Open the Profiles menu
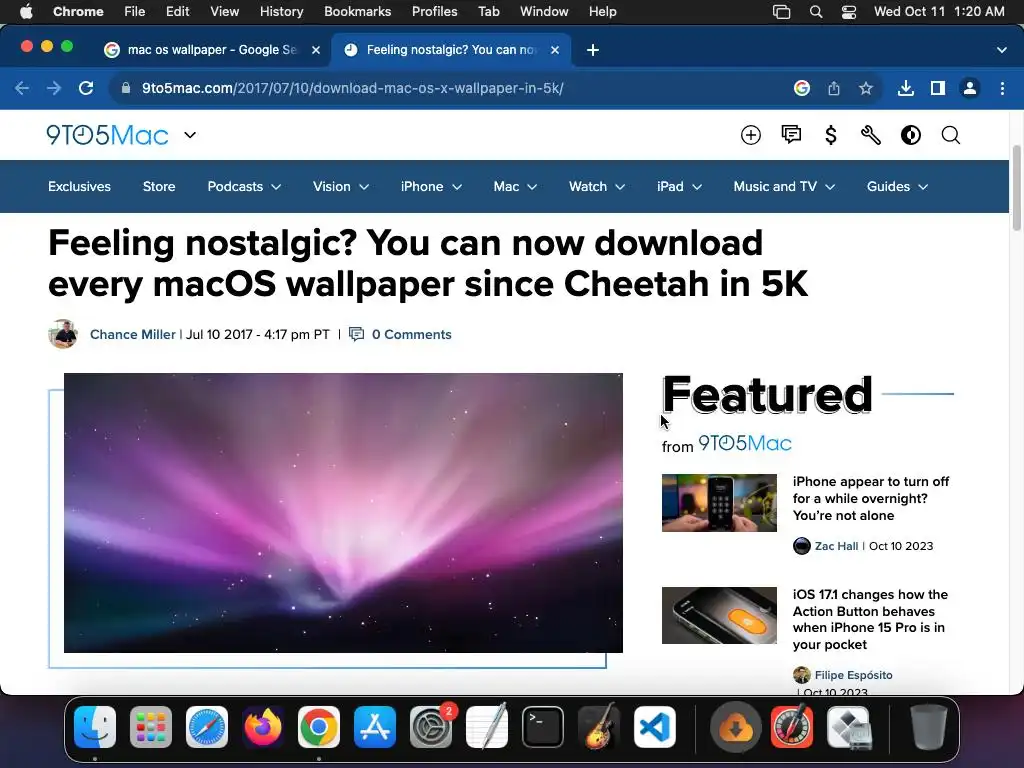 pyautogui.click(x=434, y=11)
